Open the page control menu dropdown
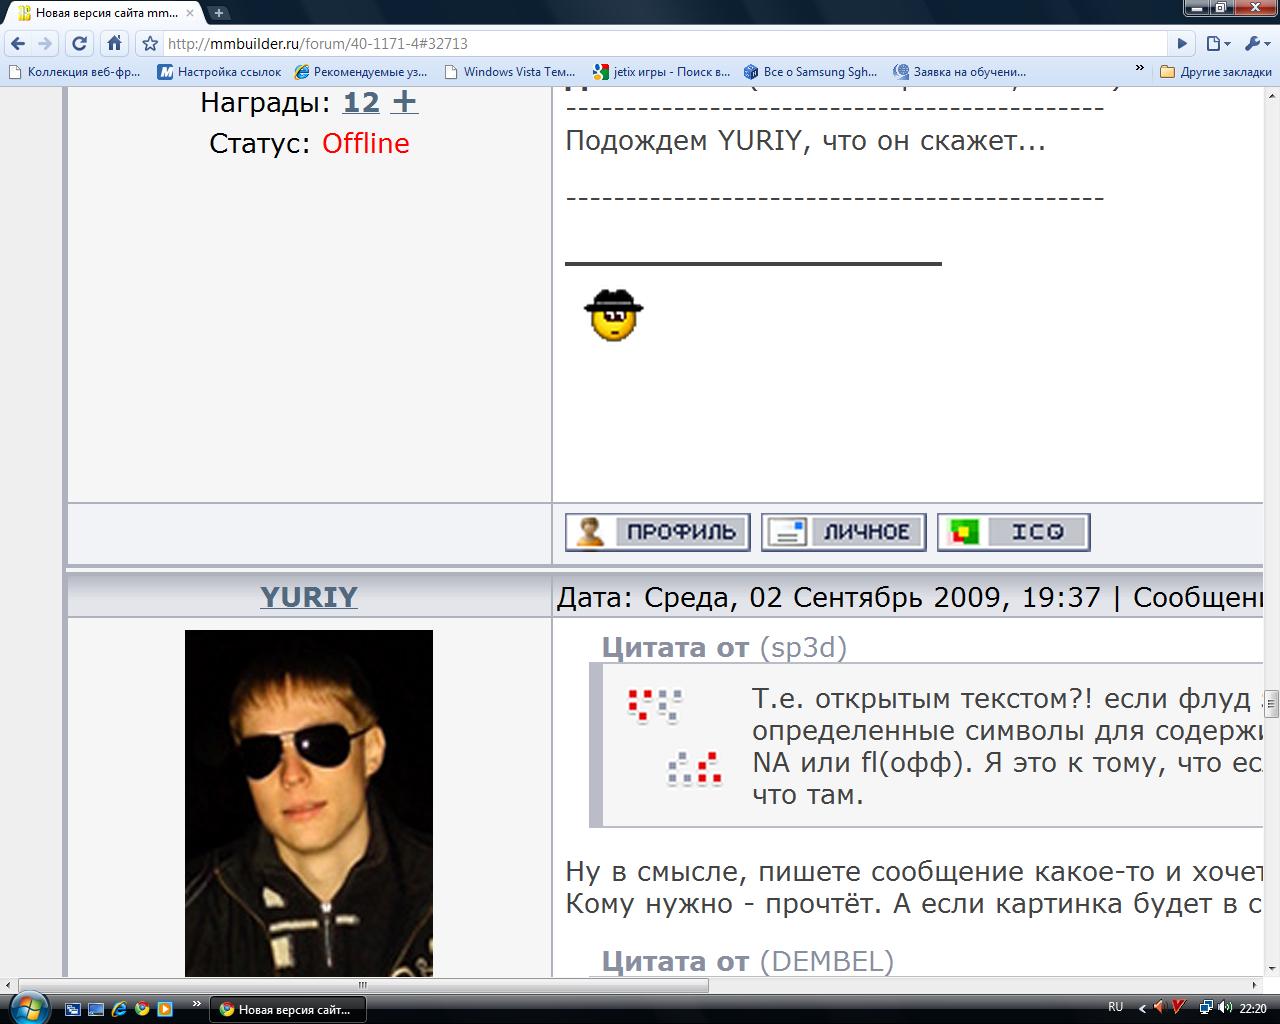The image size is (1280, 1024). (1217, 43)
